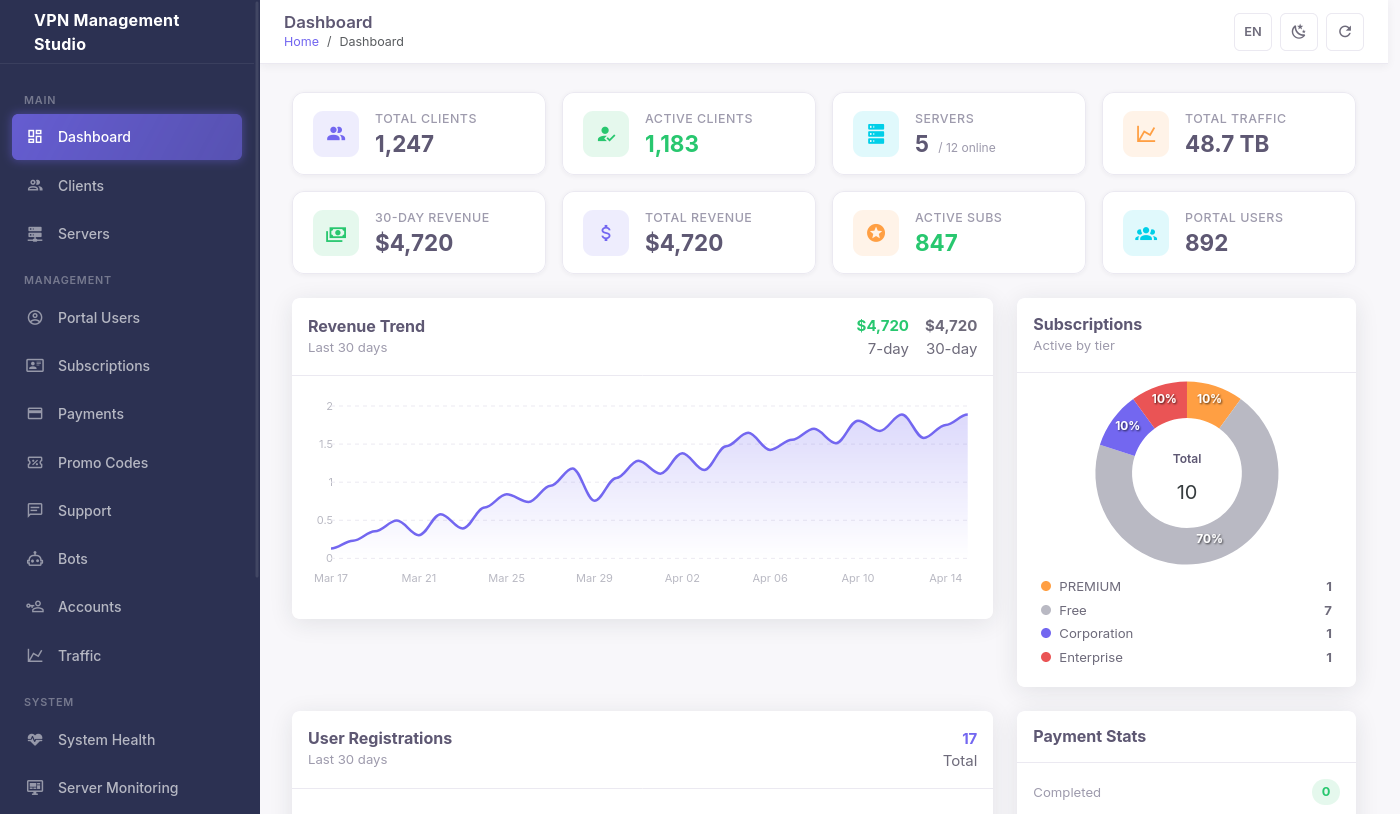
Task: Click the refresh button in the header
Action: (x=1344, y=31)
